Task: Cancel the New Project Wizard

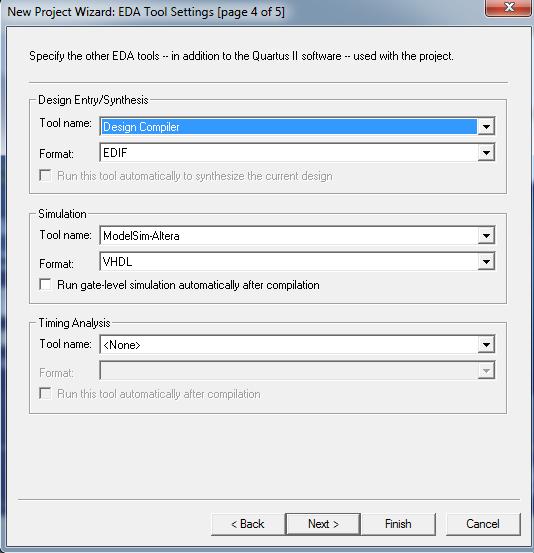Action: click(483, 524)
